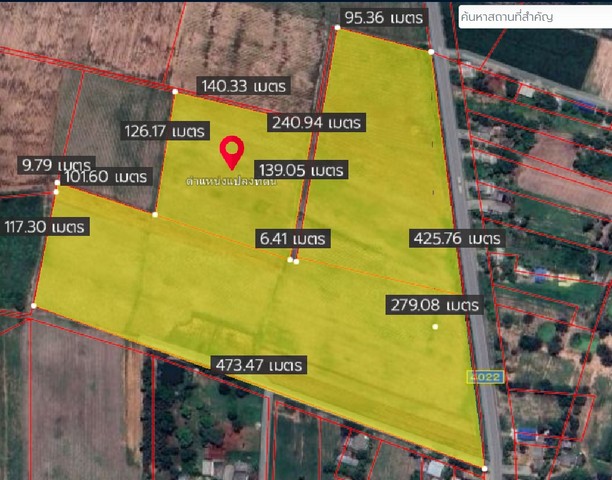Click the white vertex dot below 279.08 label
Screen dimensions: 612x480
click(x=435, y=326)
